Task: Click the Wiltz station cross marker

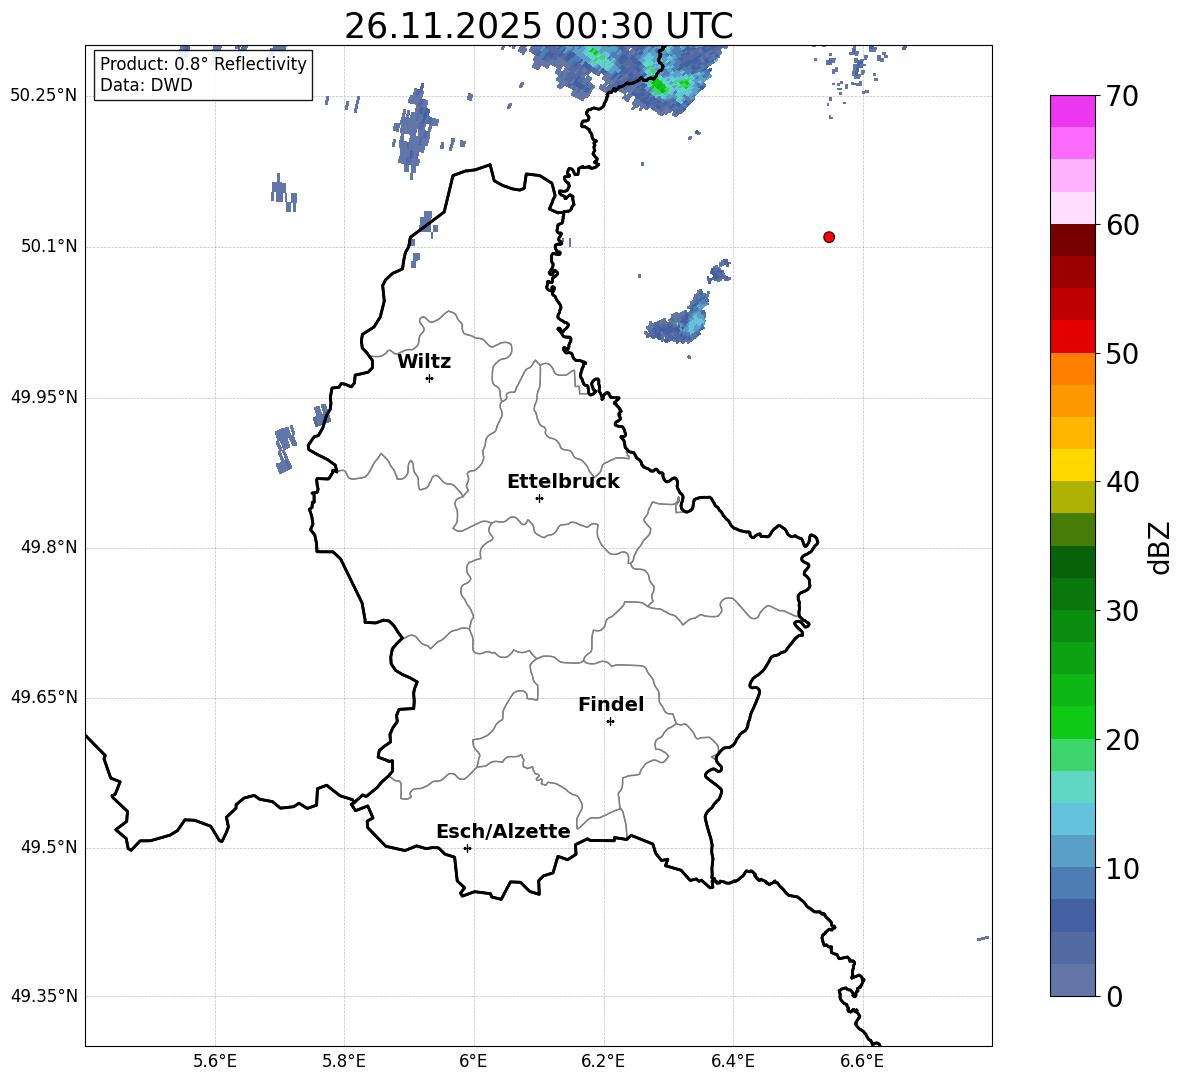Action: [429, 378]
